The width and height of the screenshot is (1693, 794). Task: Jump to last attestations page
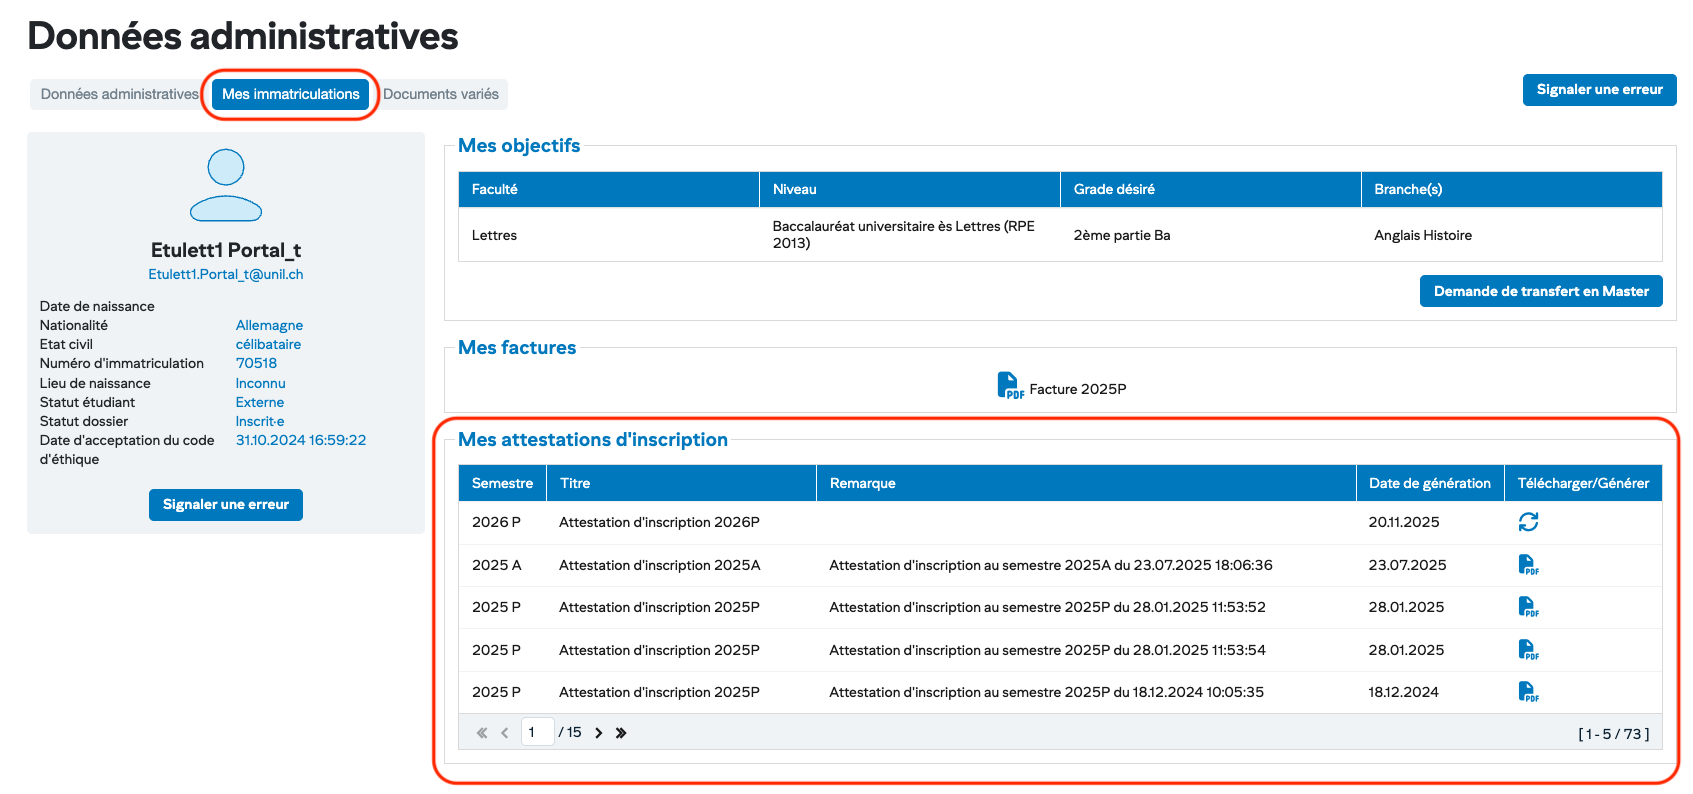621,733
